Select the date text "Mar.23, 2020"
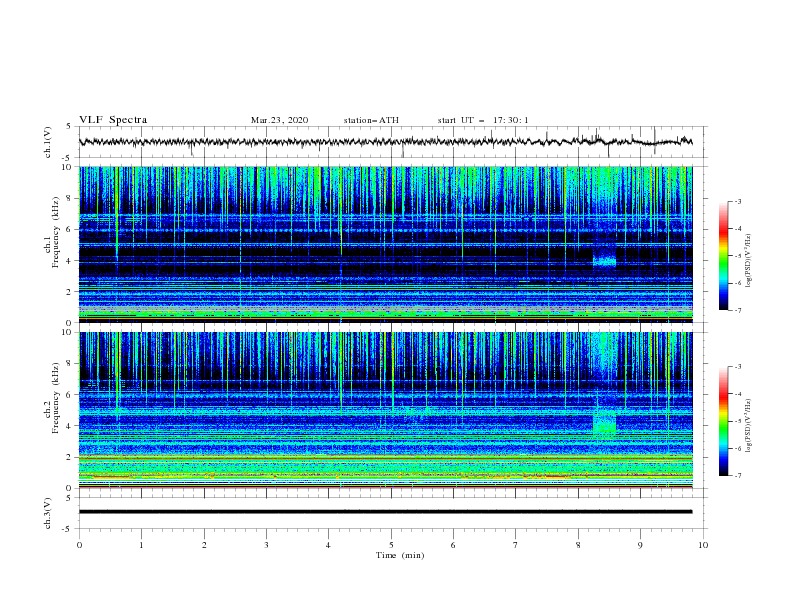This screenshot has height=612, width=792. [x=279, y=120]
